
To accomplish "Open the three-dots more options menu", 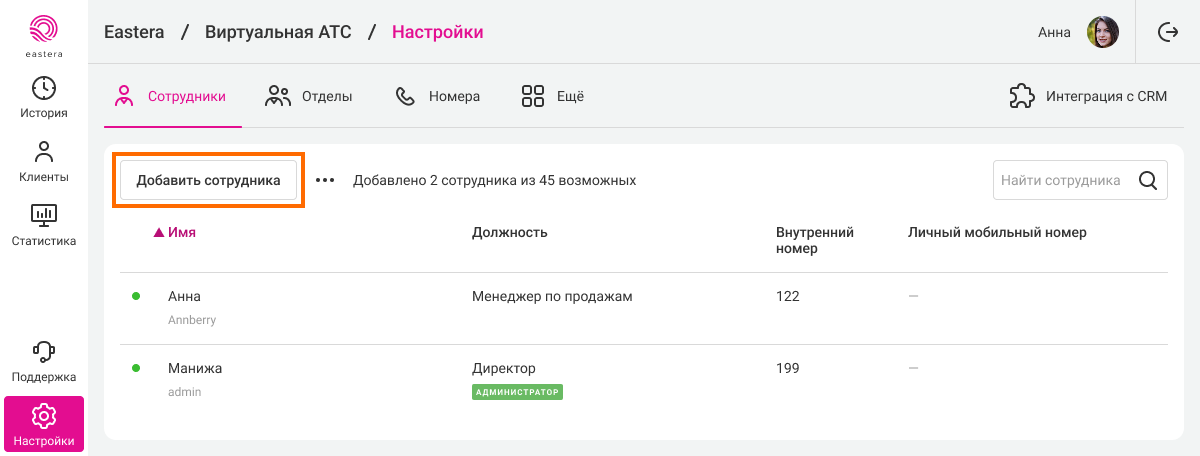I will click(325, 181).
